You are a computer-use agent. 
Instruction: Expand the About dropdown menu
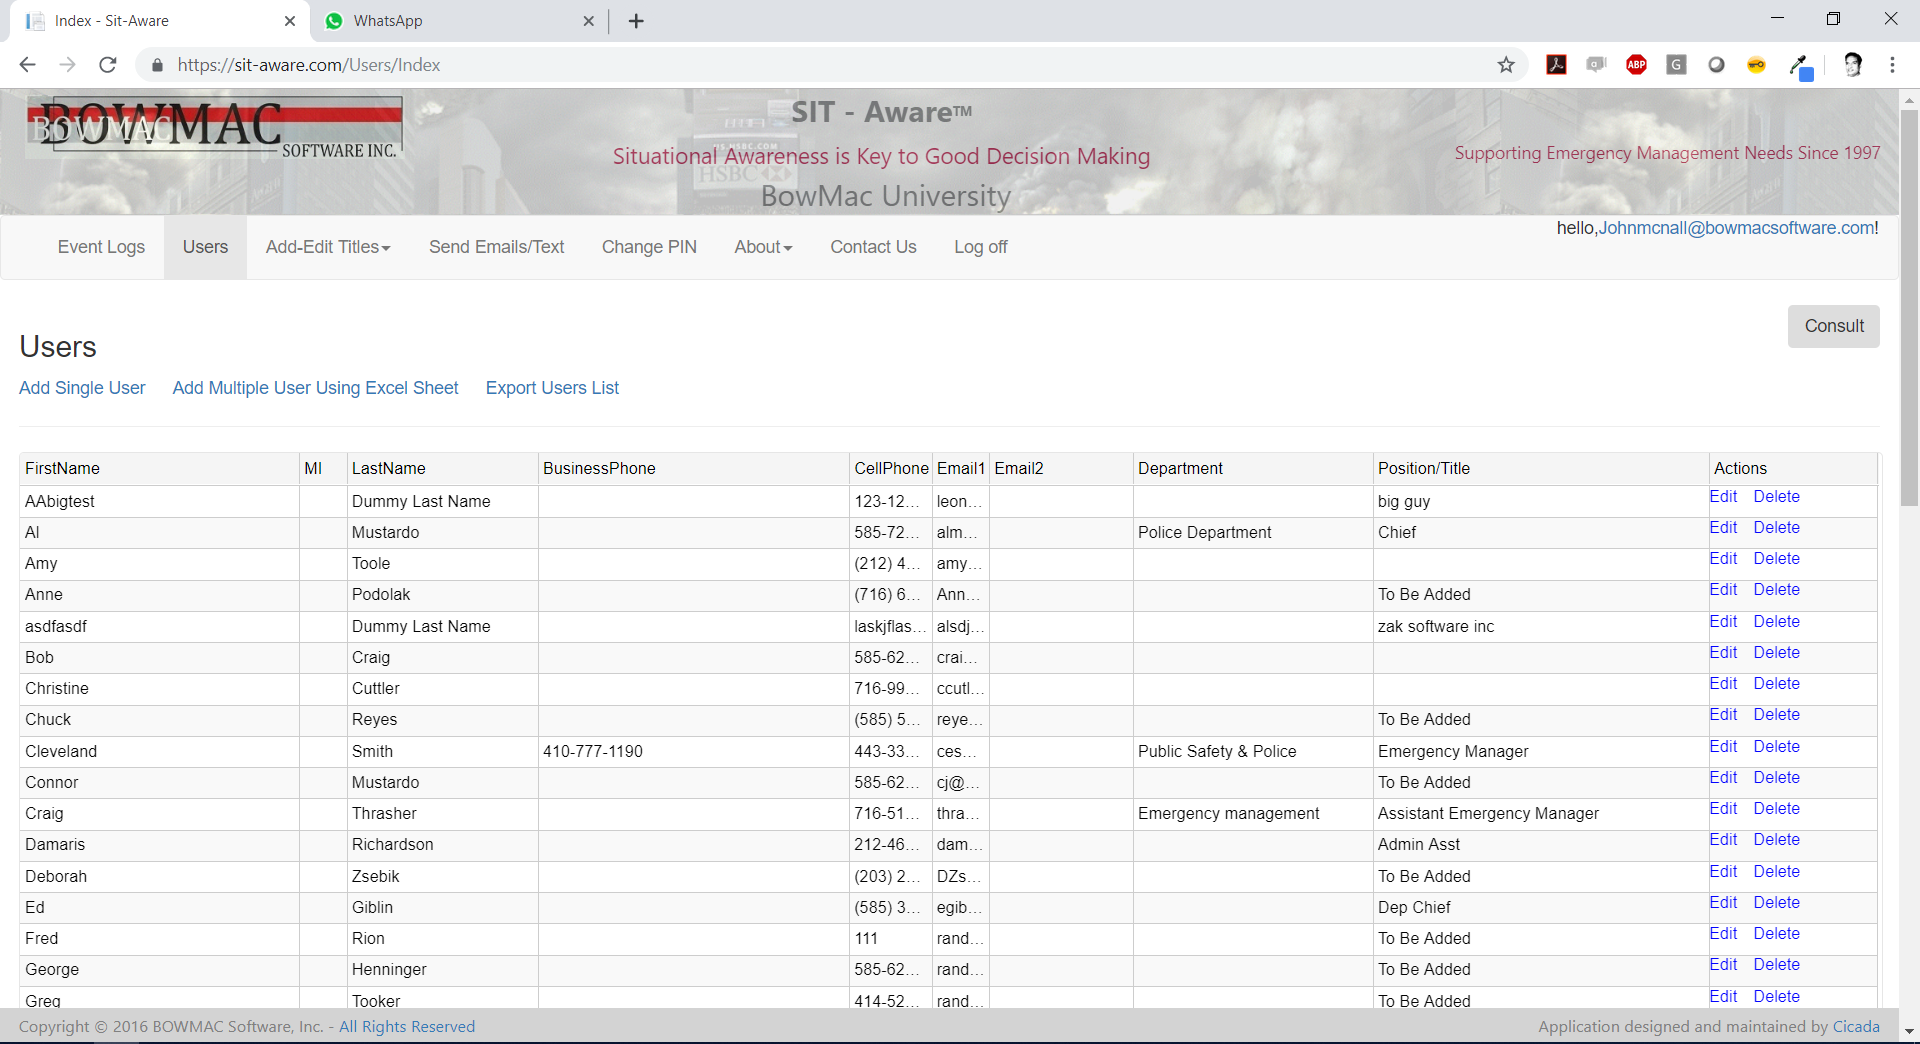pos(763,247)
